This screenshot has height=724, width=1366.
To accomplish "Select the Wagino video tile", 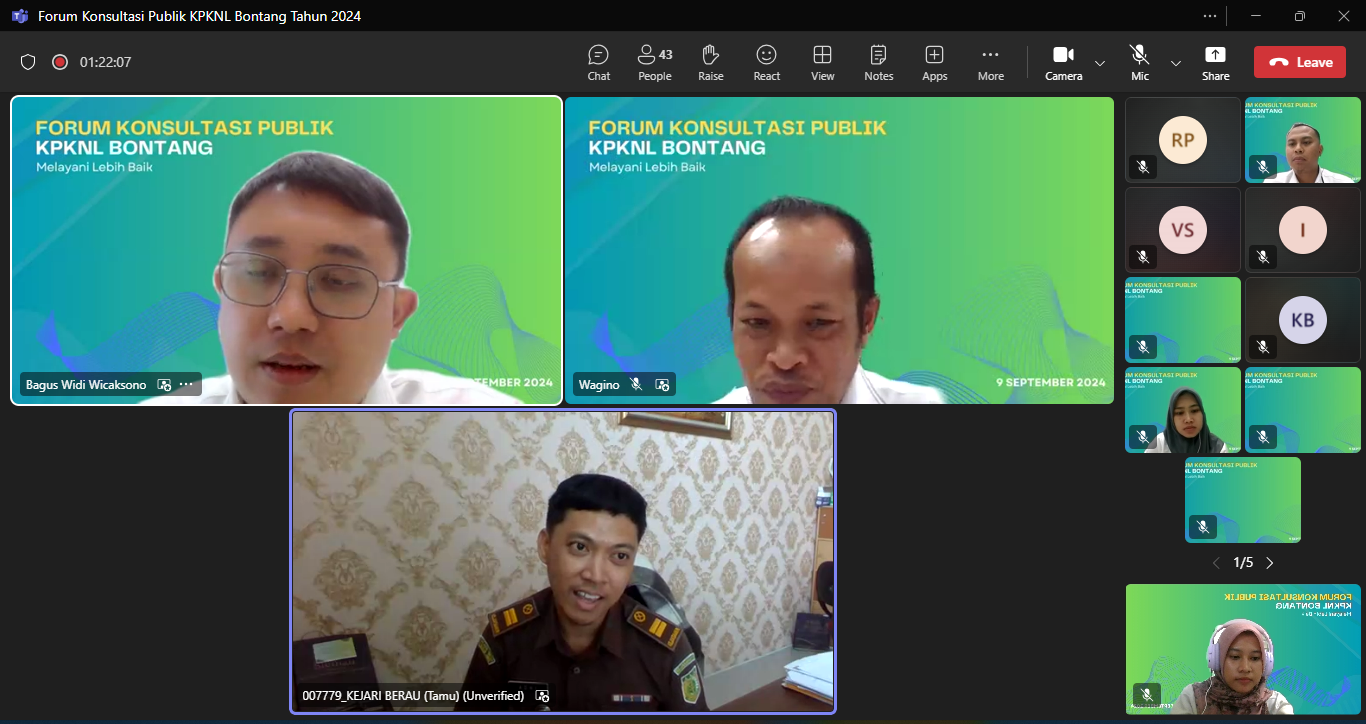I will click(840, 250).
